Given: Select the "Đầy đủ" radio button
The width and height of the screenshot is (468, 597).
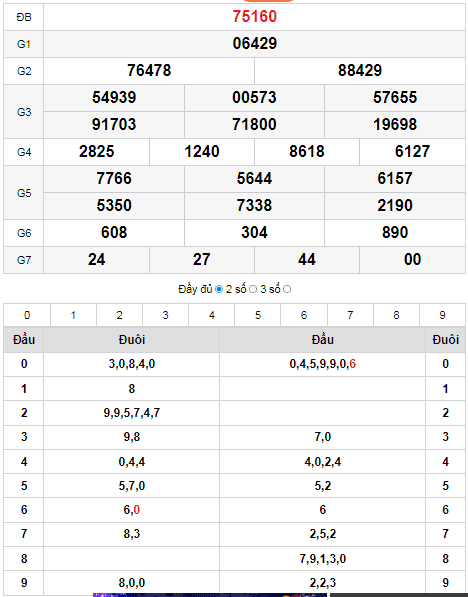Looking at the screenshot, I should (219, 289).
